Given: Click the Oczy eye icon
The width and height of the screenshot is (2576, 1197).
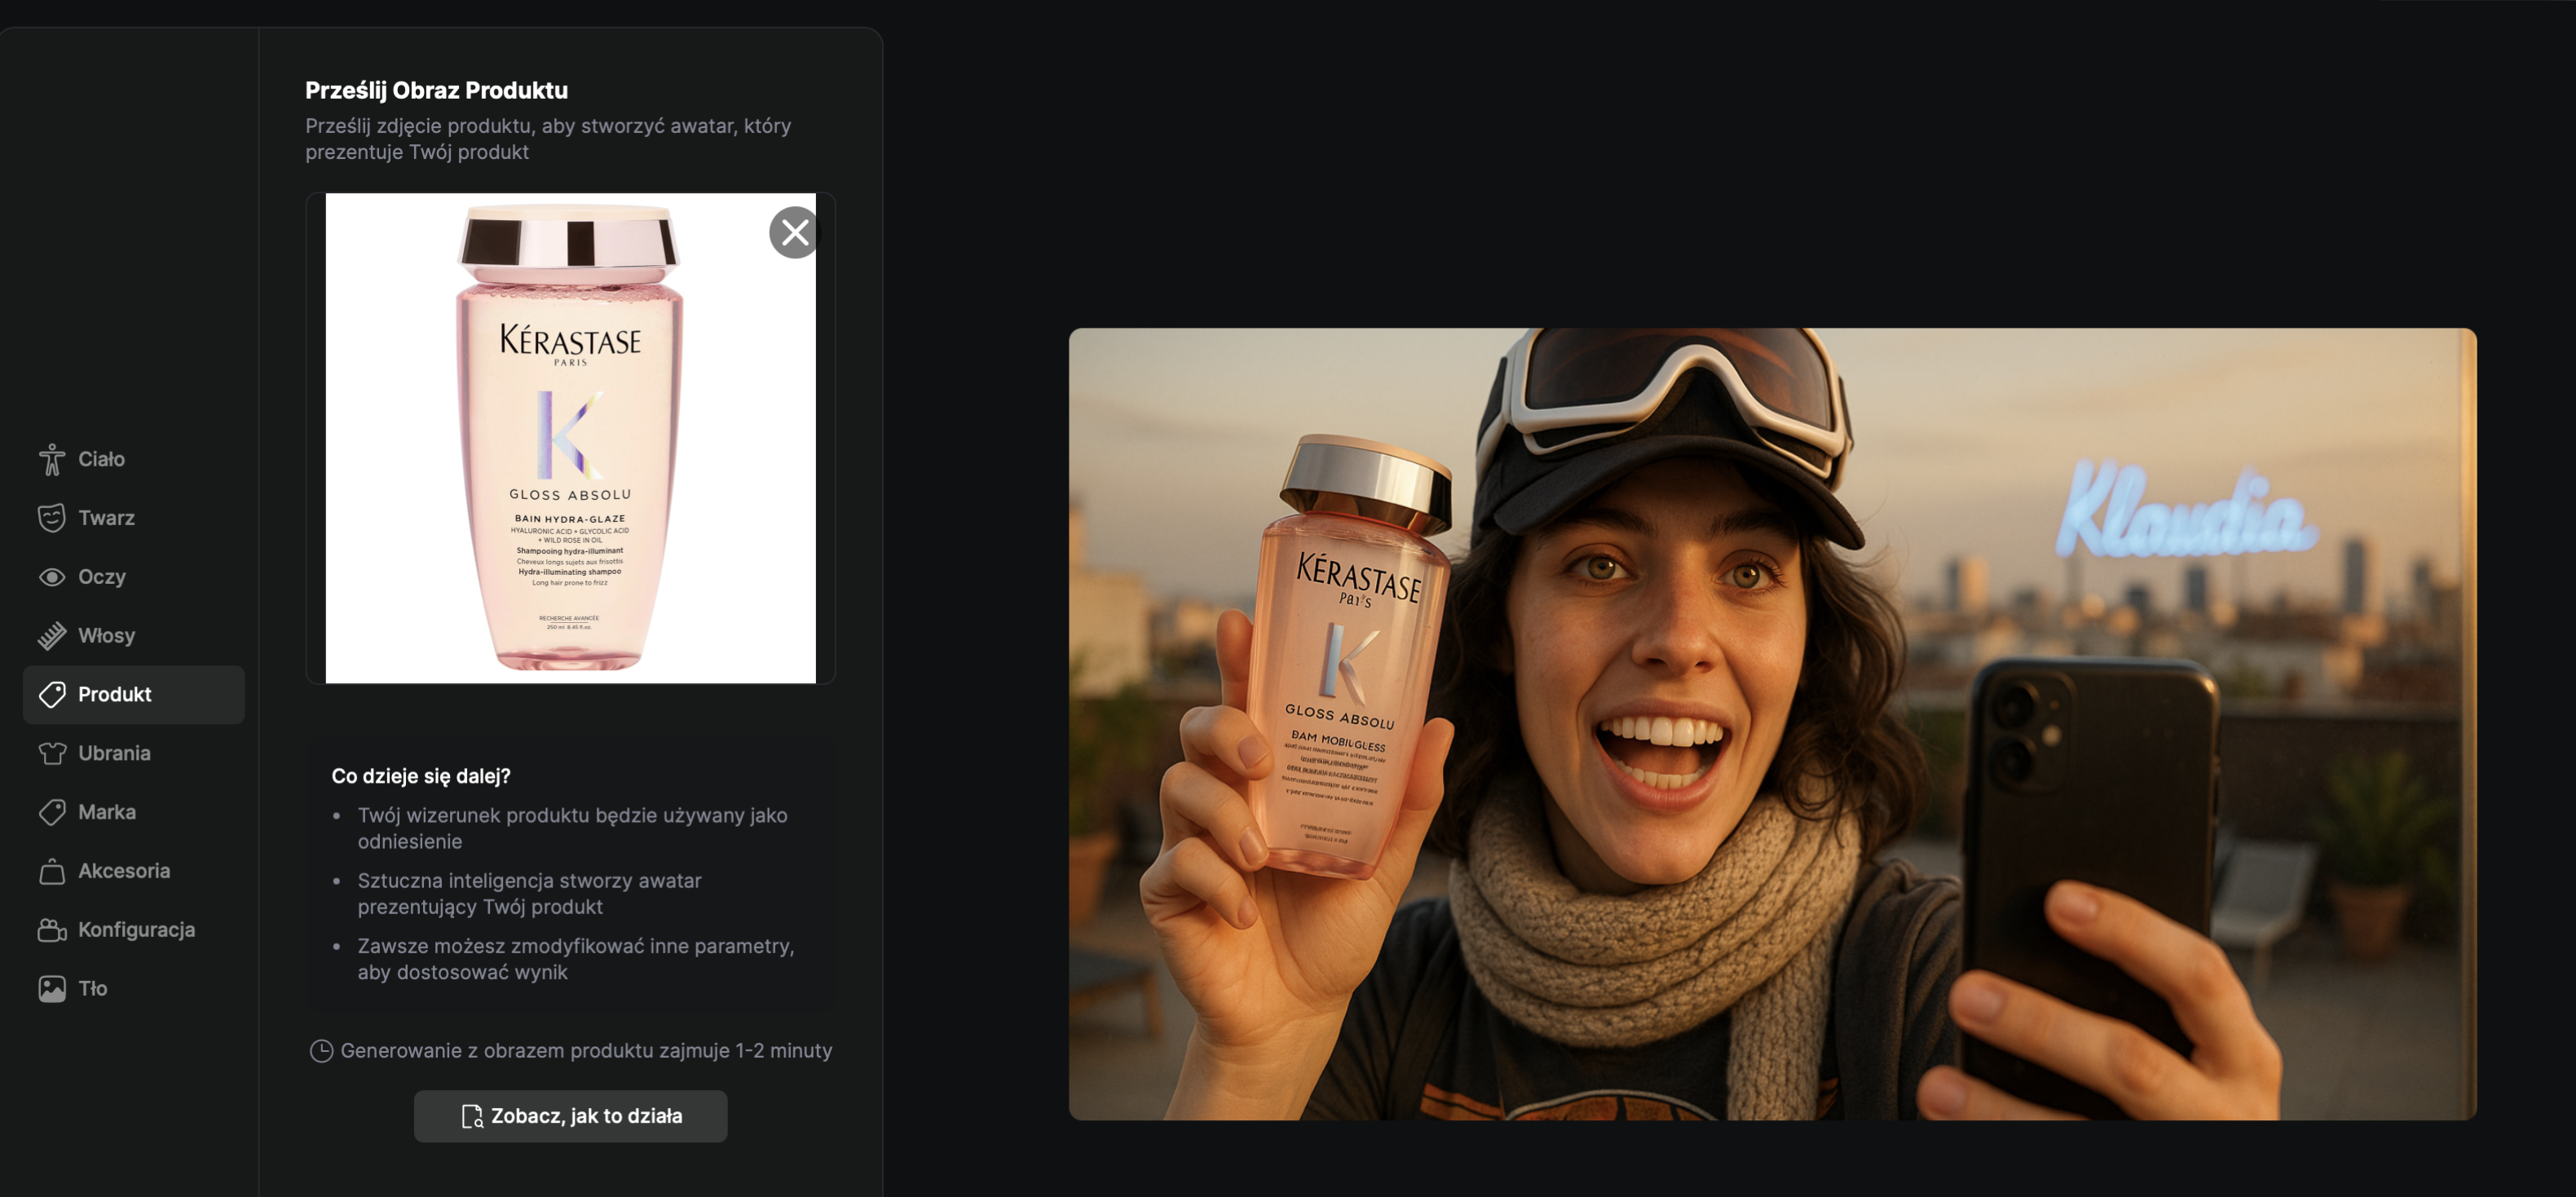Looking at the screenshot, I should point(52,577).
